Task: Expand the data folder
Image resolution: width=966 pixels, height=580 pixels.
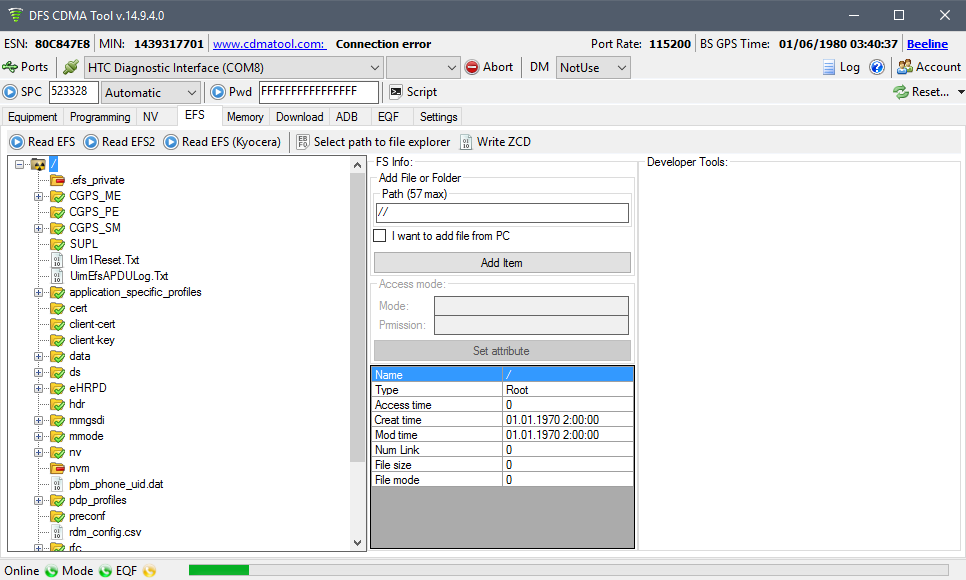Action: click(x=38, y=357)
